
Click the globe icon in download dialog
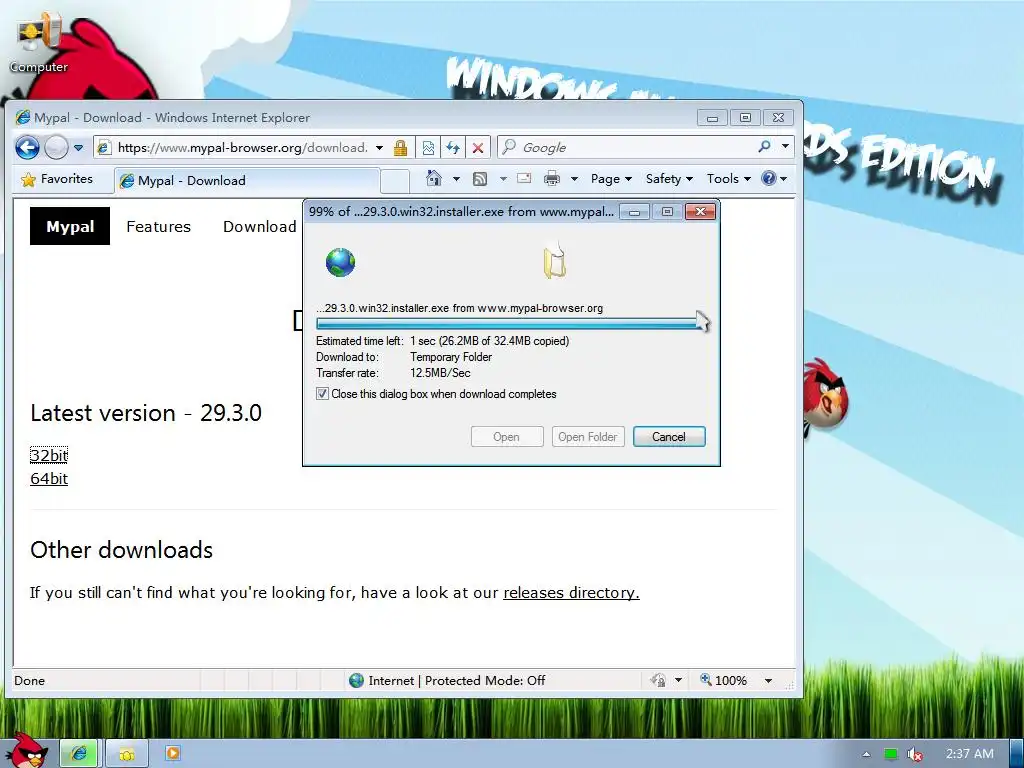pyautogui.click(x=340, y=263)
